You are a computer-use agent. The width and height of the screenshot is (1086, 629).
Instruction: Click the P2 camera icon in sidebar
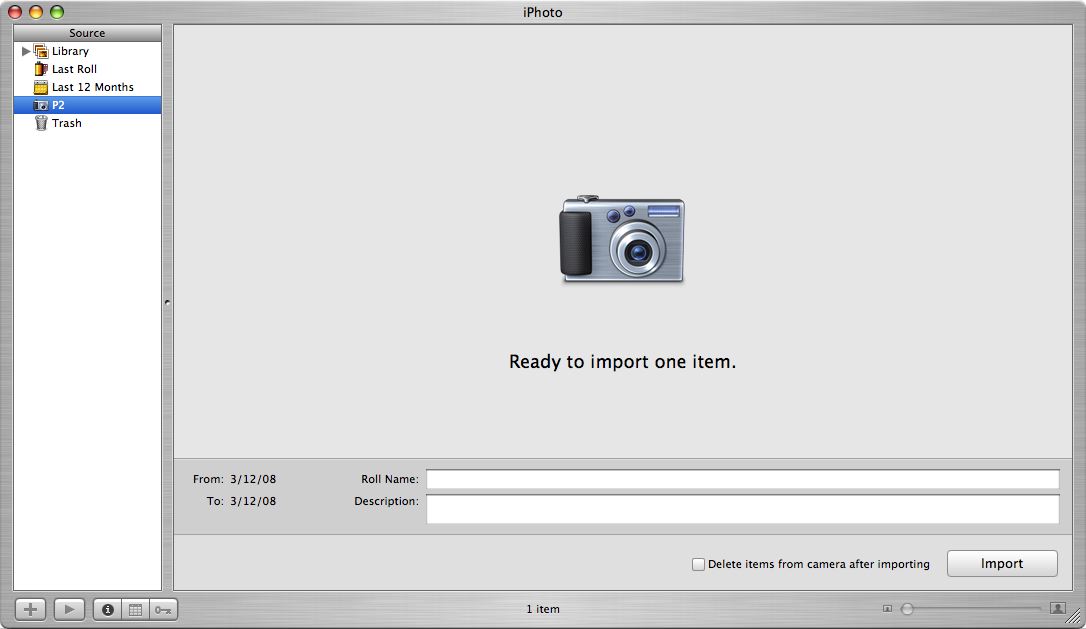click(41, 105)
